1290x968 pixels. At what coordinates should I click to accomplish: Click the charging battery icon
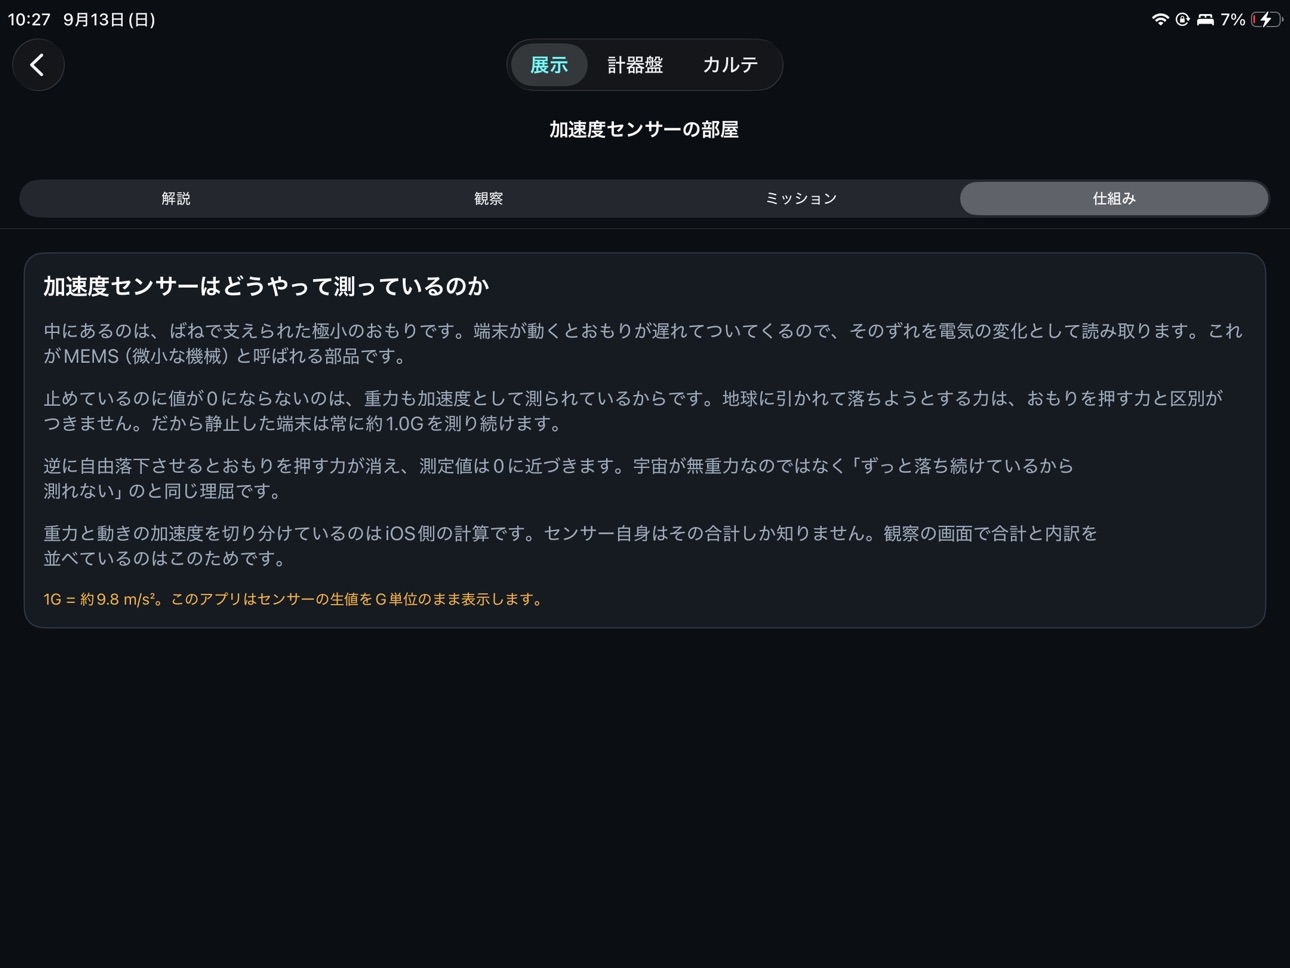pyautogui.click(x=1266, y=19)
